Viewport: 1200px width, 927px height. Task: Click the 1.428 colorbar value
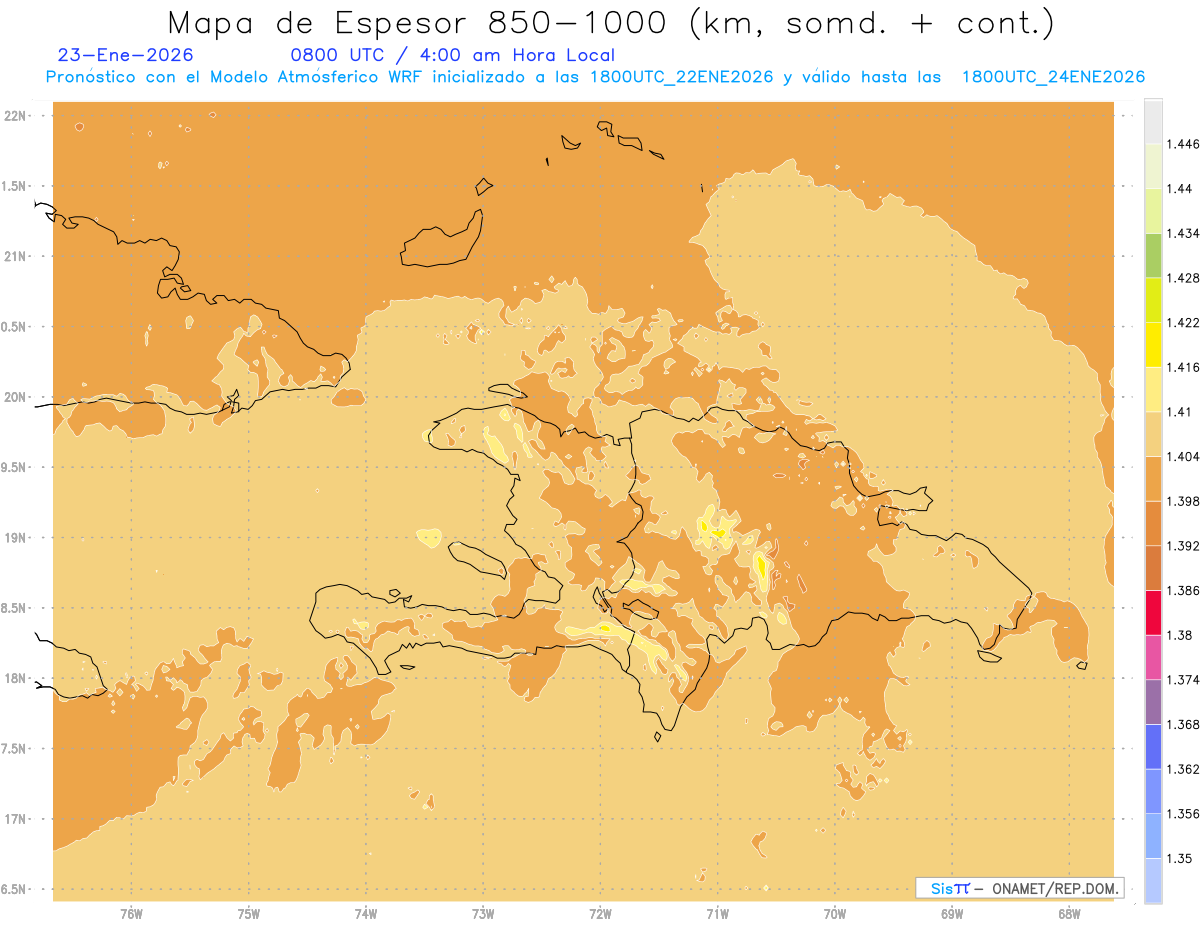1182,278
